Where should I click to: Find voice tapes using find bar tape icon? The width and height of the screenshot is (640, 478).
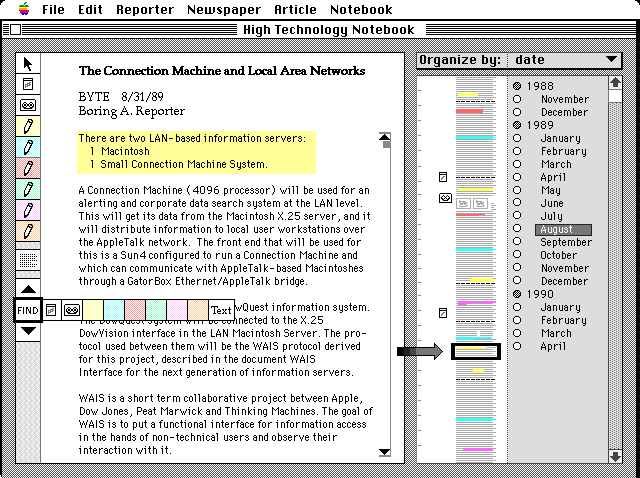[71, 310]
